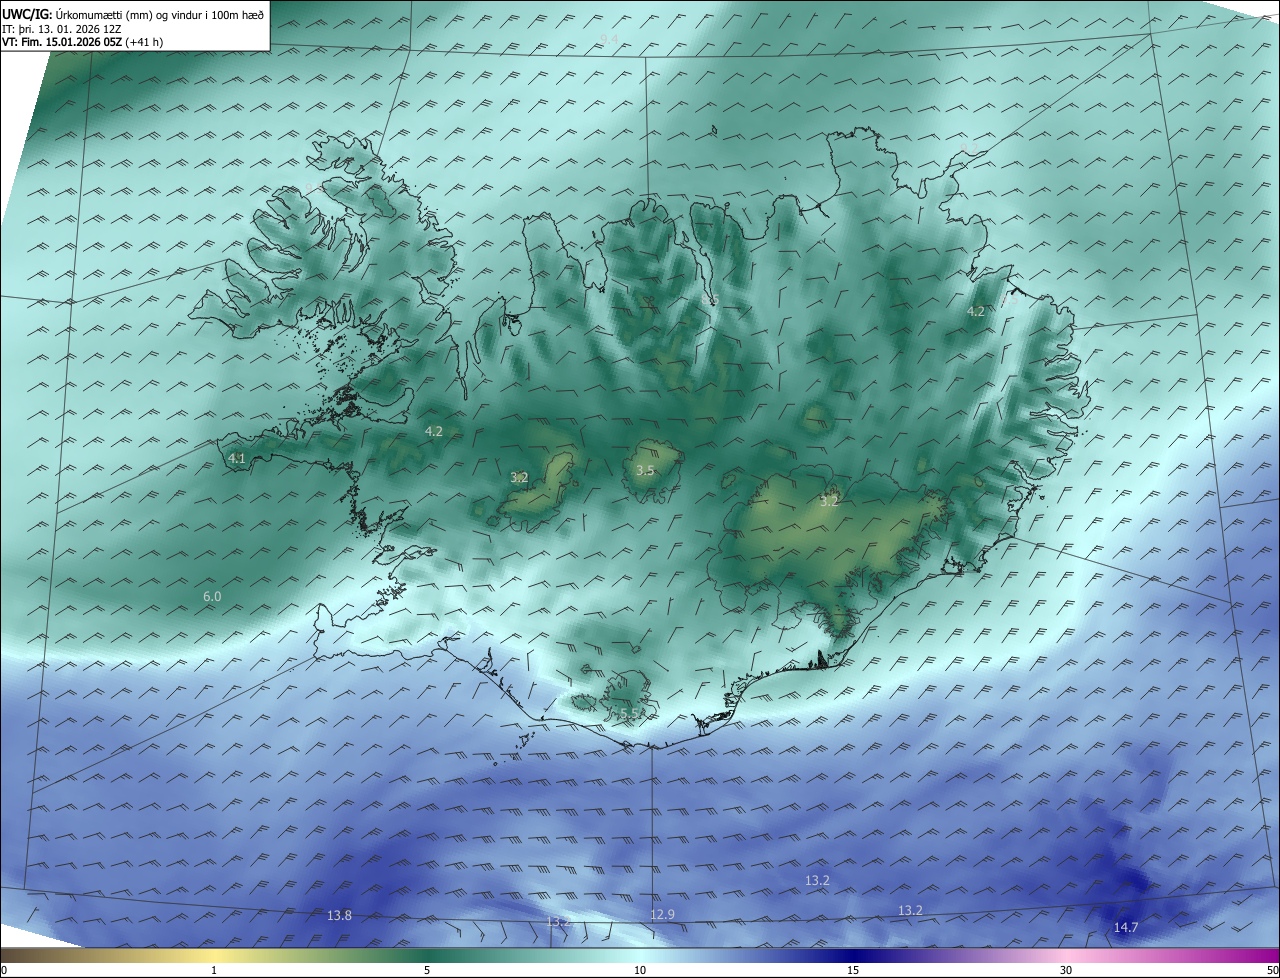
Task: Click the 3.2 label beside the Langjökull glacier
Action: pos(519,478)
